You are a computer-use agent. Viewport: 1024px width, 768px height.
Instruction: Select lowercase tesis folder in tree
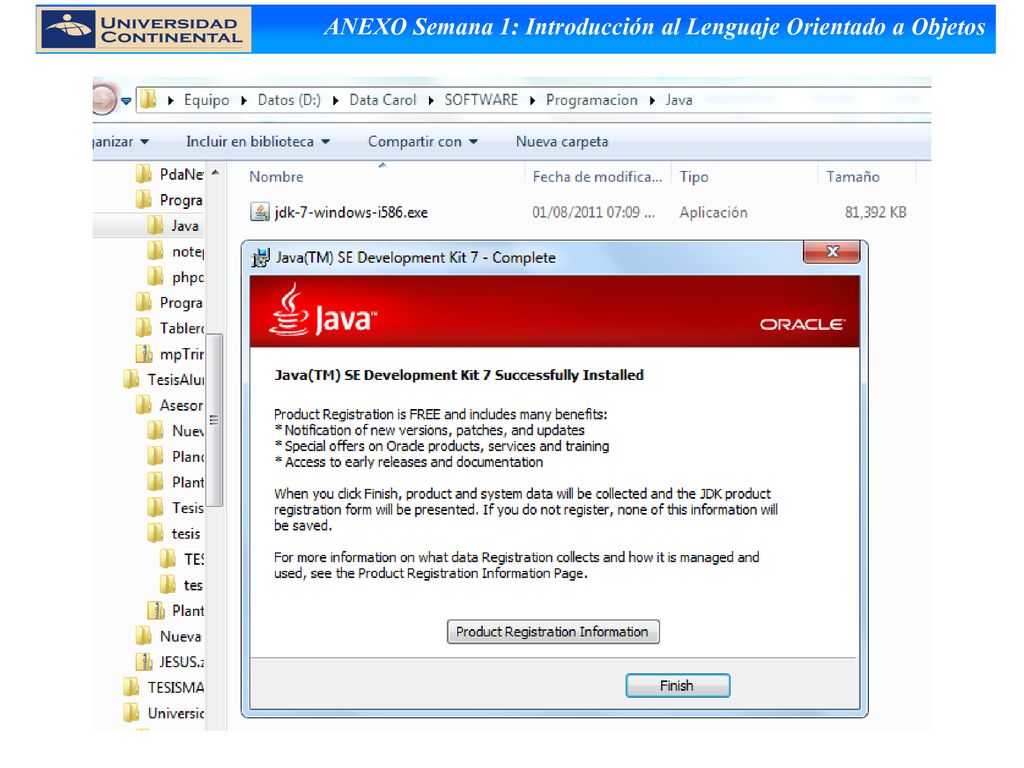point(174,534)
